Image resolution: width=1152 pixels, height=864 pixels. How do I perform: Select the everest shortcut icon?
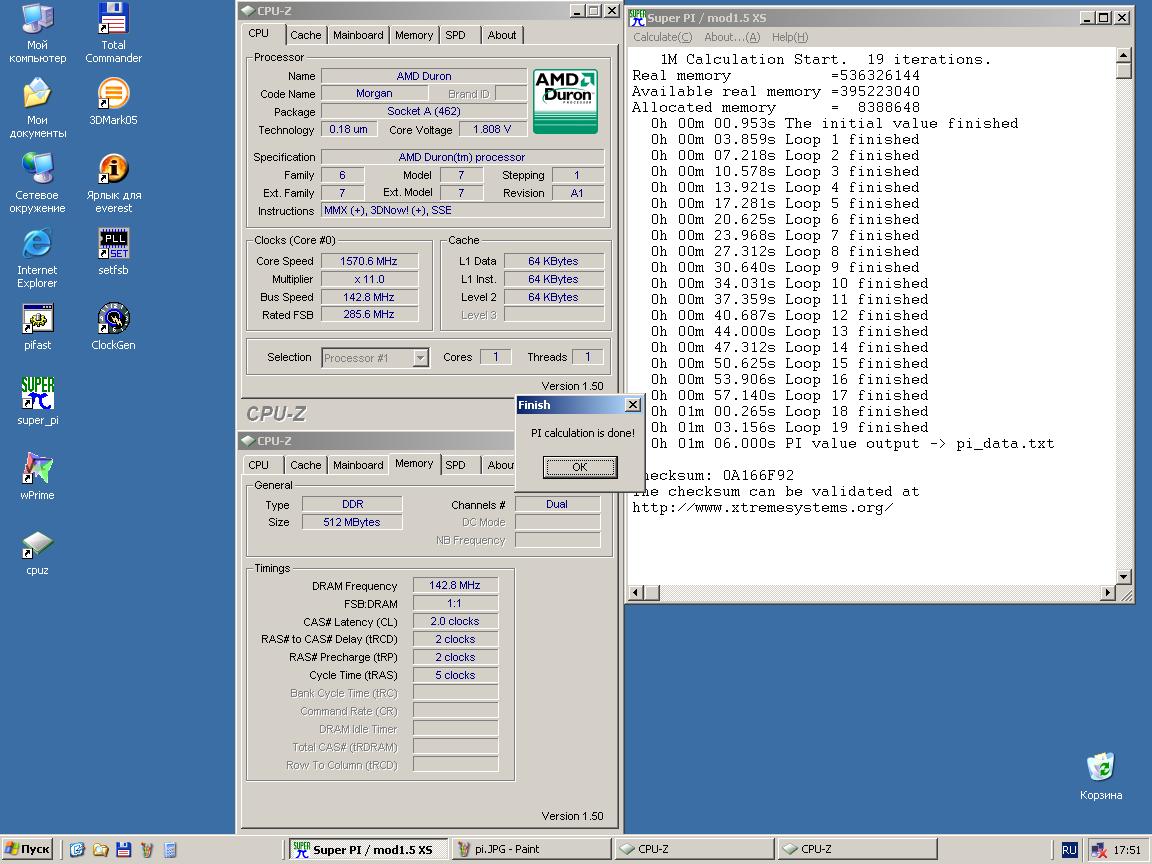(113, 183)
